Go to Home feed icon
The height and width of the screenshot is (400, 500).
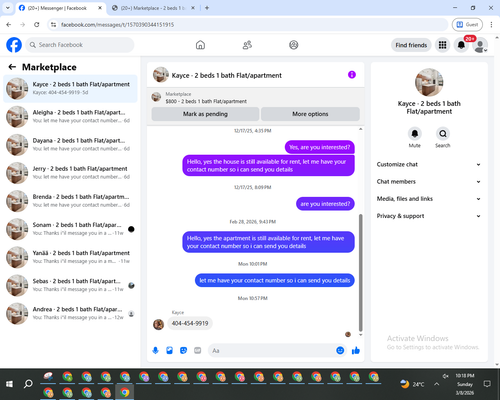click(x=200, y=45)
